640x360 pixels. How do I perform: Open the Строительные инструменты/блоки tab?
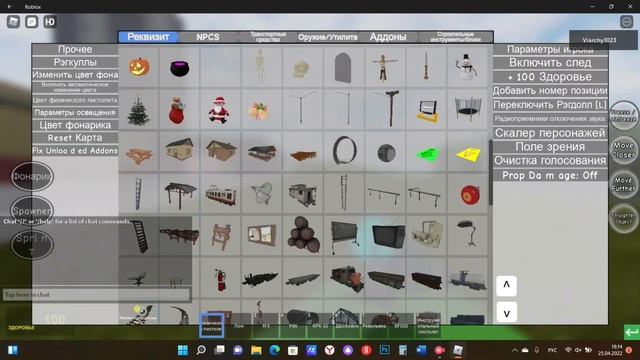coord(456,37)
